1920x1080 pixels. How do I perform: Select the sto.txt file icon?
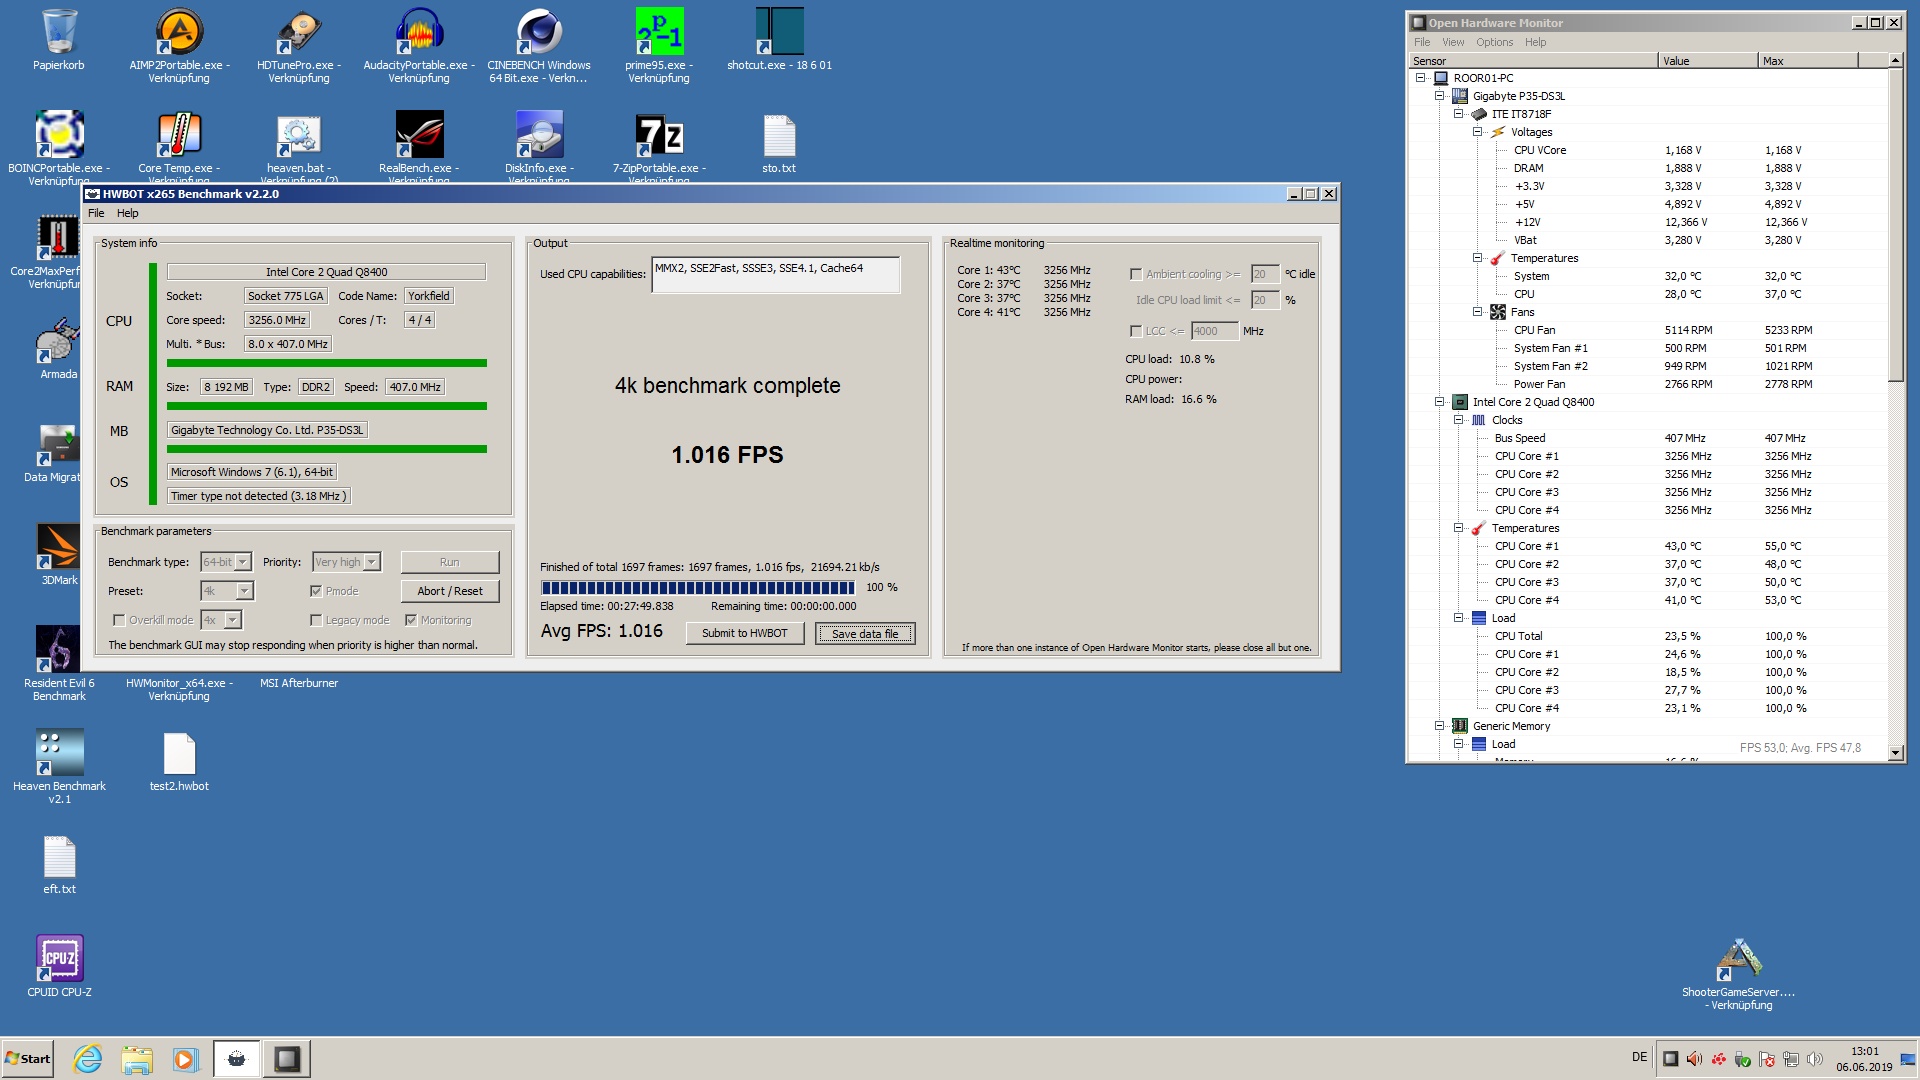click(779, 135)
